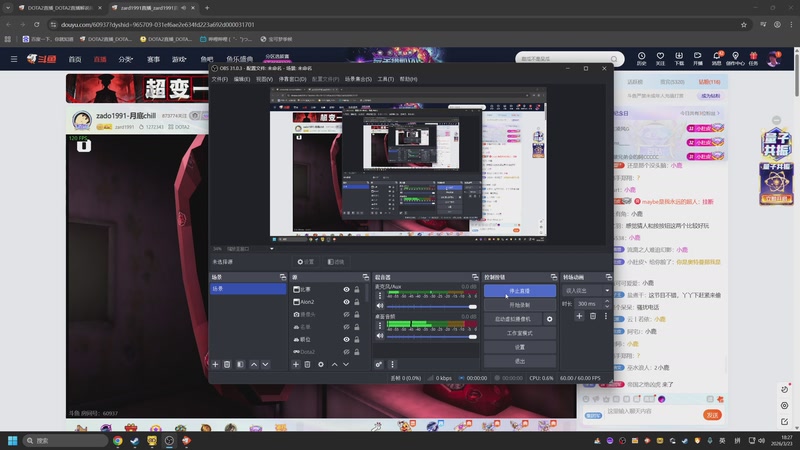Open Douyu messages bell icon
The width and height of the screenshot is (800, 450).
coord(716,58)
